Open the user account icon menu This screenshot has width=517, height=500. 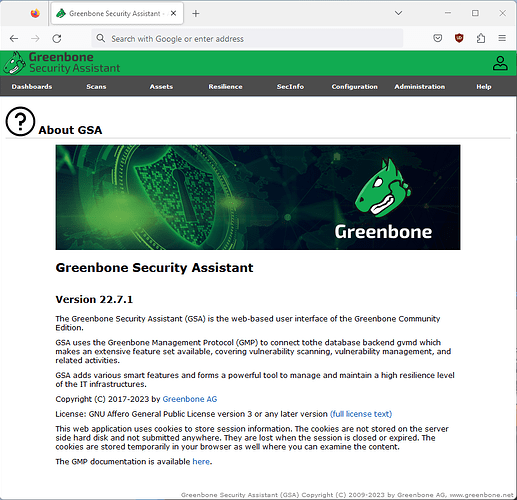coord(500,63)
